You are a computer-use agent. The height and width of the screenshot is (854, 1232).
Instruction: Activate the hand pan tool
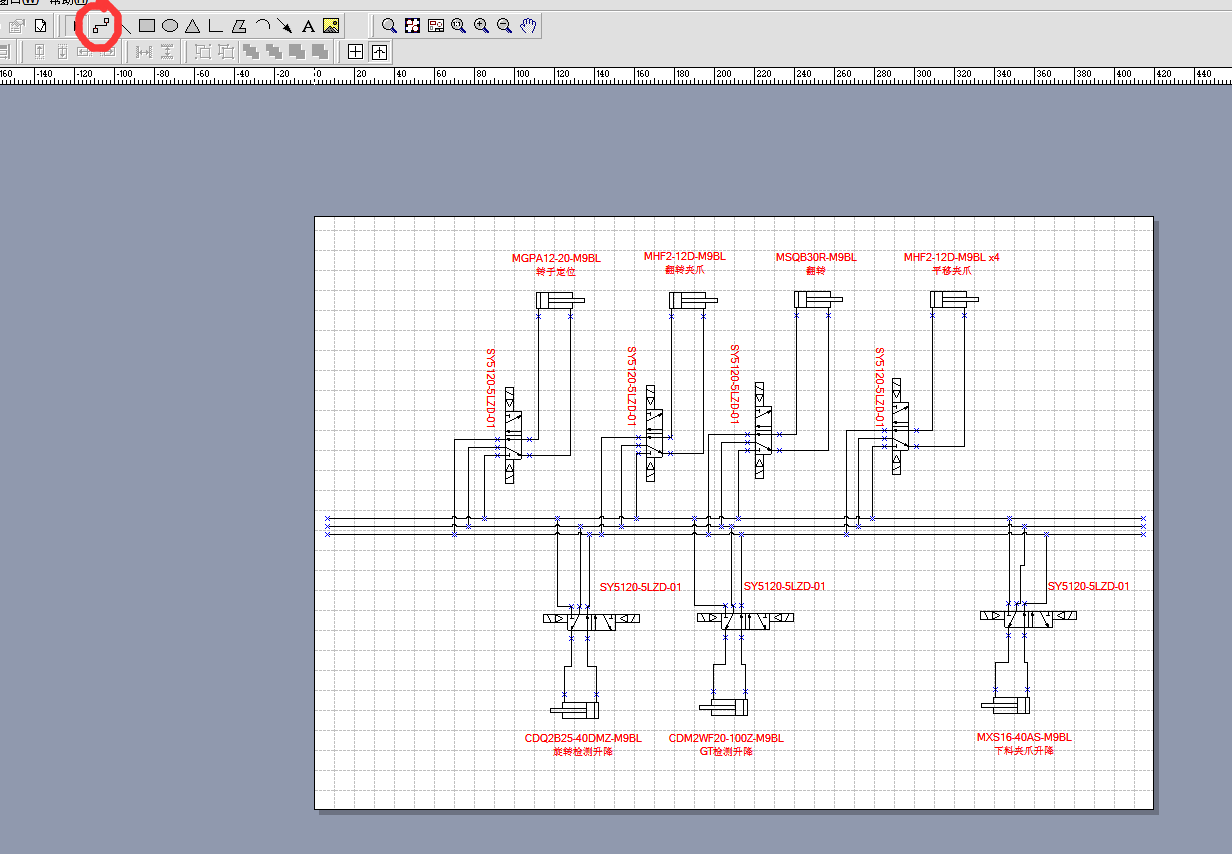click(x=528, y=26)
